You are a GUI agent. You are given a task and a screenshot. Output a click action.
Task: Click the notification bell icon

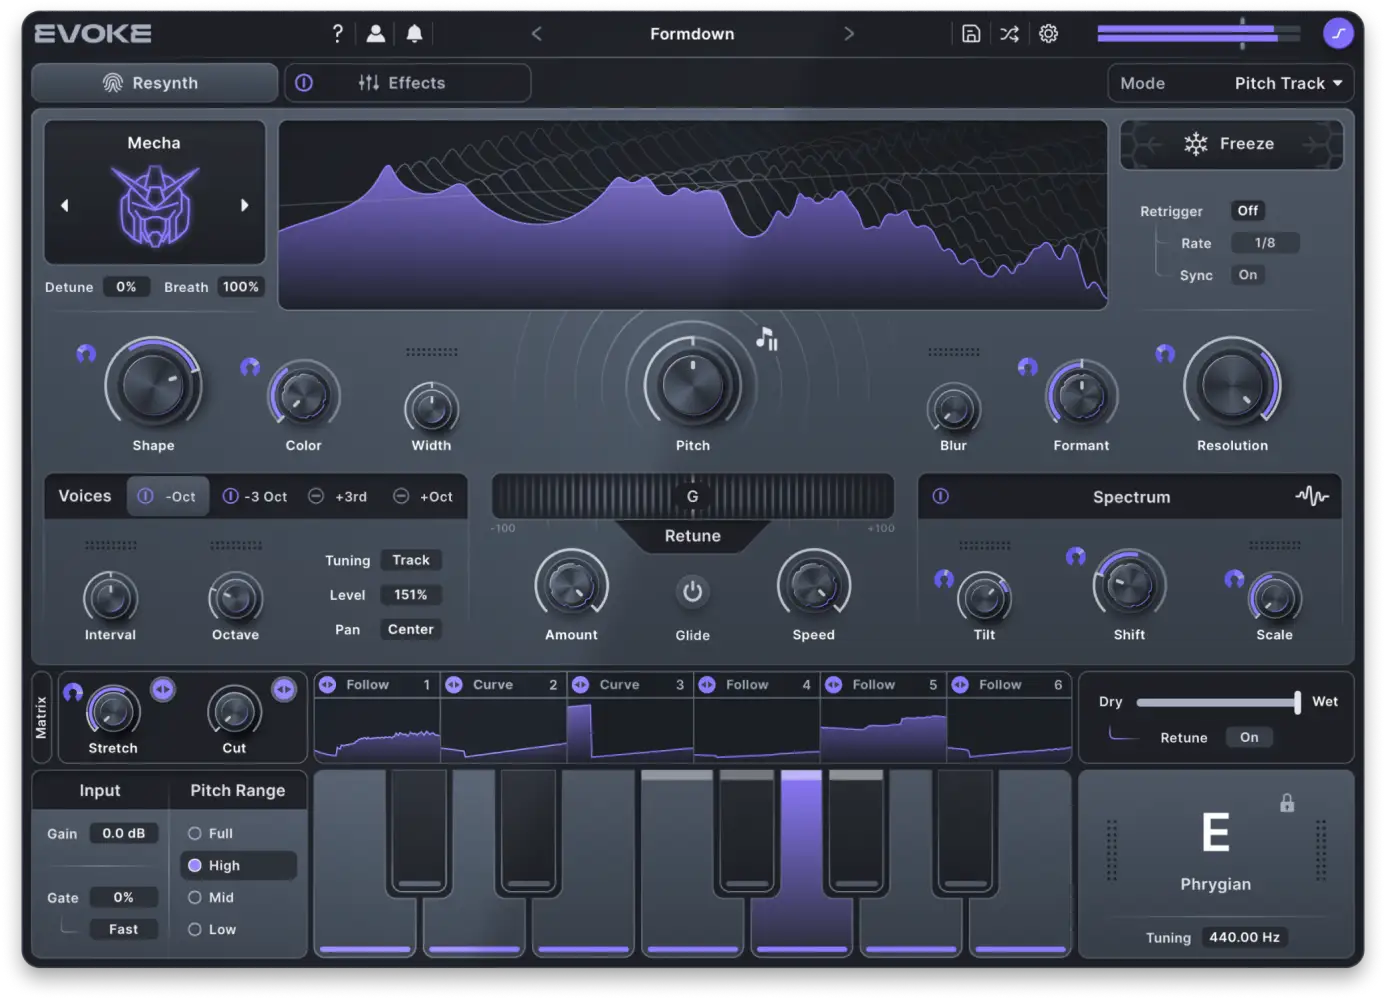[413, 33]
